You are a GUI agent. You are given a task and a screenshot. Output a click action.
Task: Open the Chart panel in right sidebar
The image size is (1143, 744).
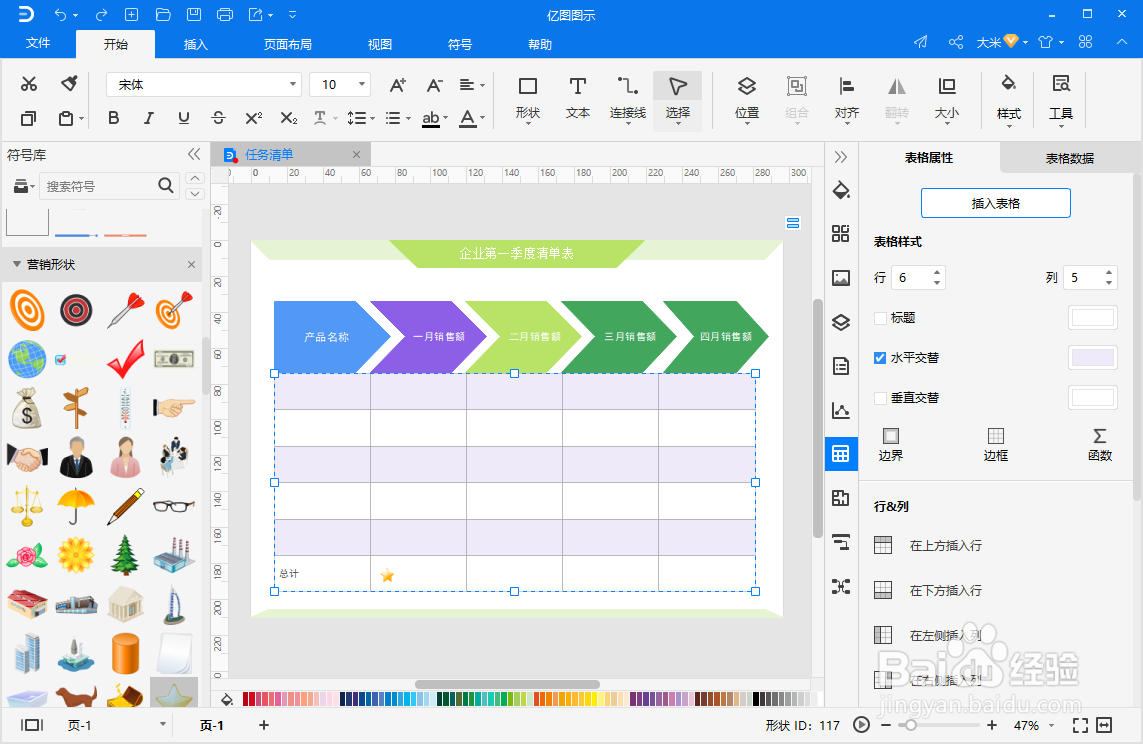[840, 410]
